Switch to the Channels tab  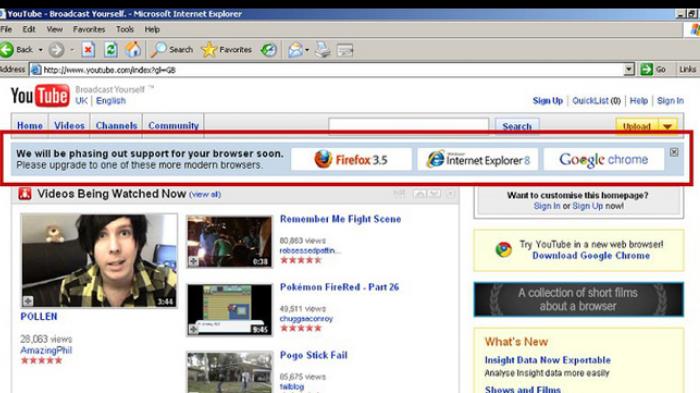[x=117, y=125]
